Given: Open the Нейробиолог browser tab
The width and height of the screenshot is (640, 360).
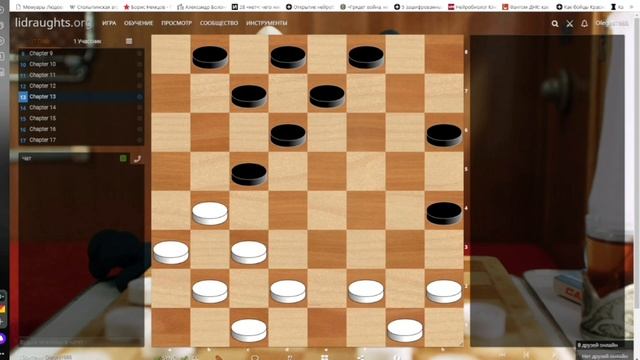Looking at the screenshot, I should 471,7.
